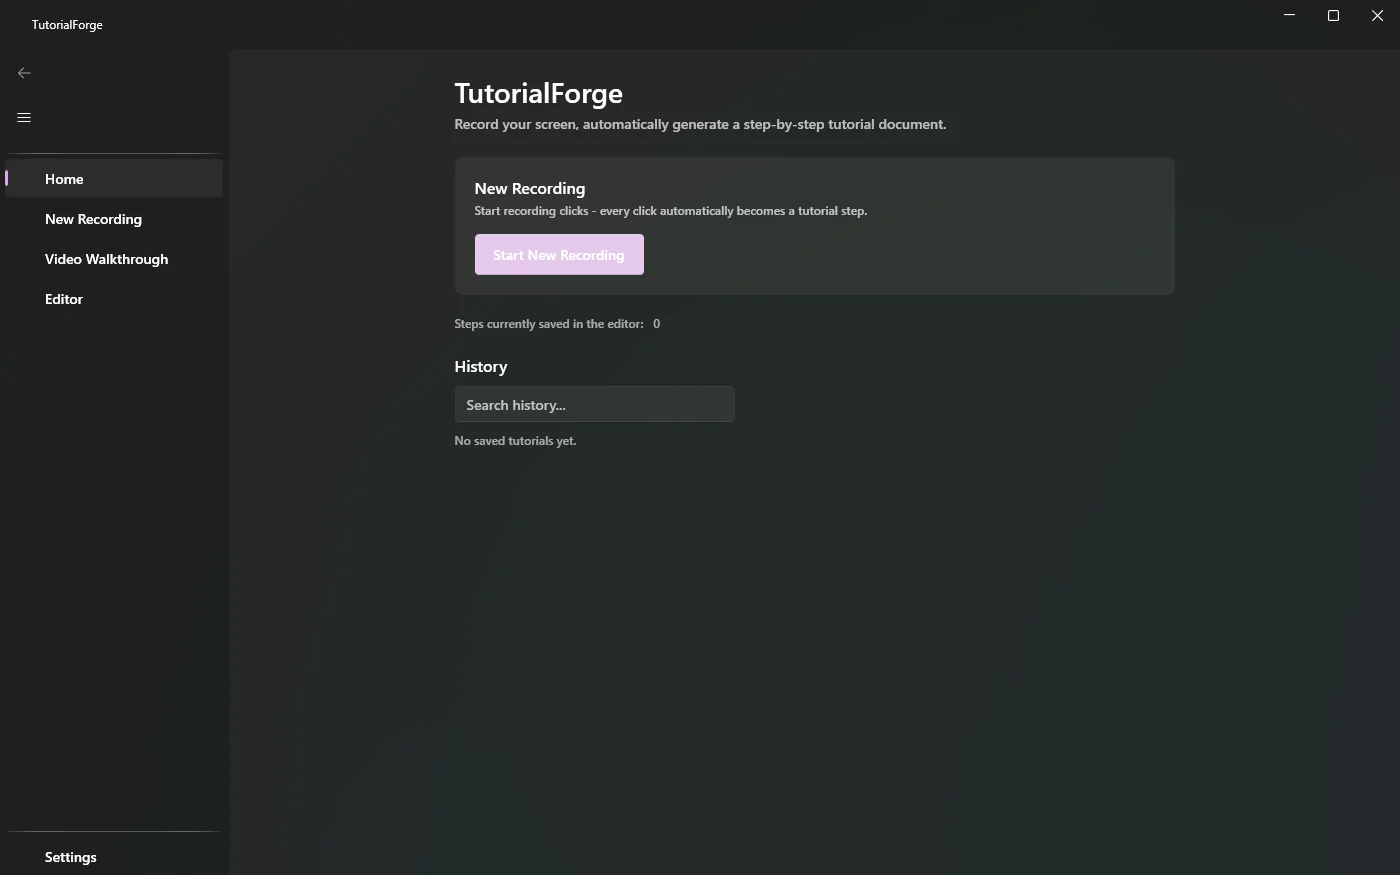The width and height of the screenshot is (1400, 875).
Task: Open the Video Walkthrough page
Action: [114, 259]
